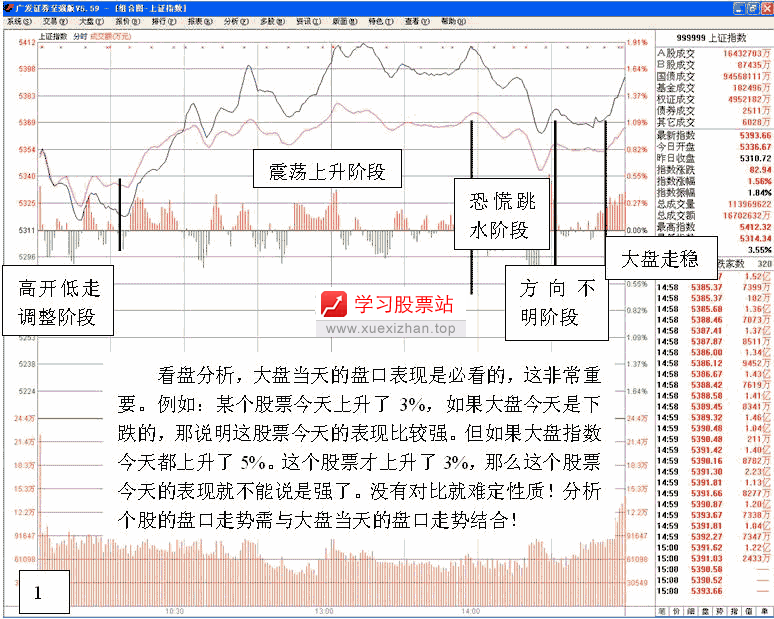Switch to the 价 tab at panel bottom
The image size is (774, 619).
point(676,611)
